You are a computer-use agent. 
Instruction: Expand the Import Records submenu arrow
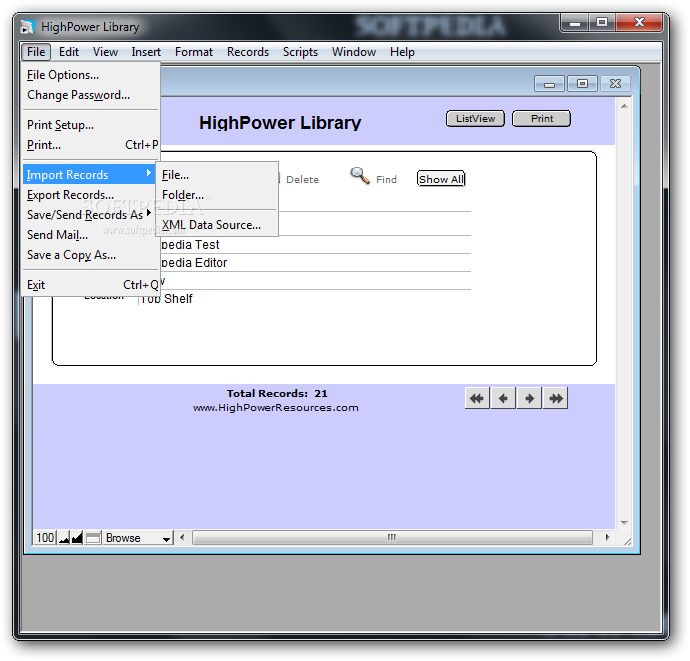click(149, 173)
